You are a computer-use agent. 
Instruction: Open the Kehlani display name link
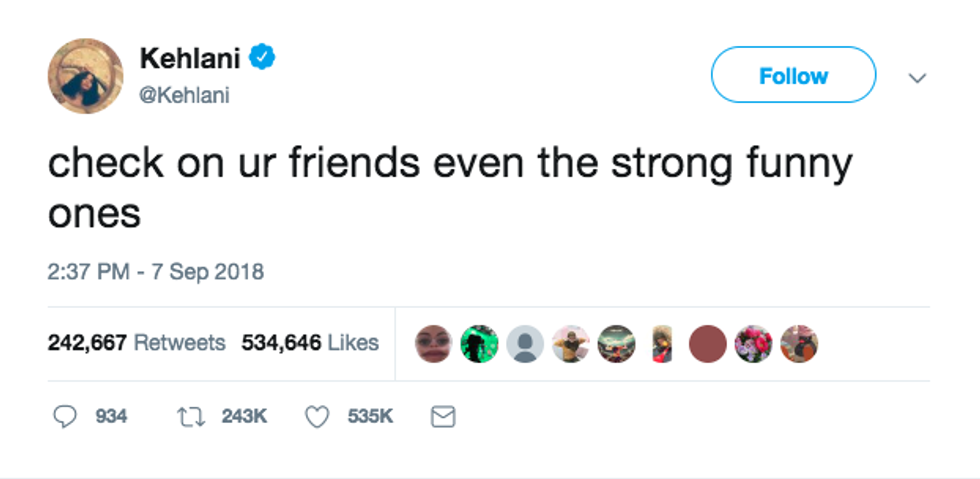click(191, 58)
